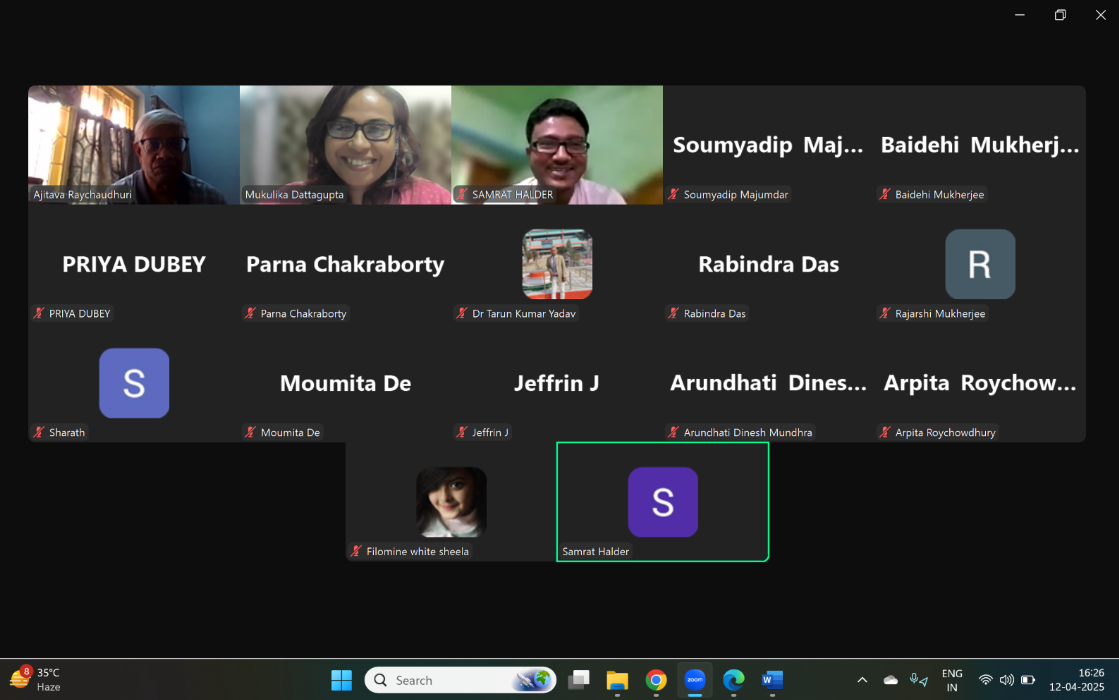
Task: Click the muted mic icon for Sharath
Action: click(39, 432)
